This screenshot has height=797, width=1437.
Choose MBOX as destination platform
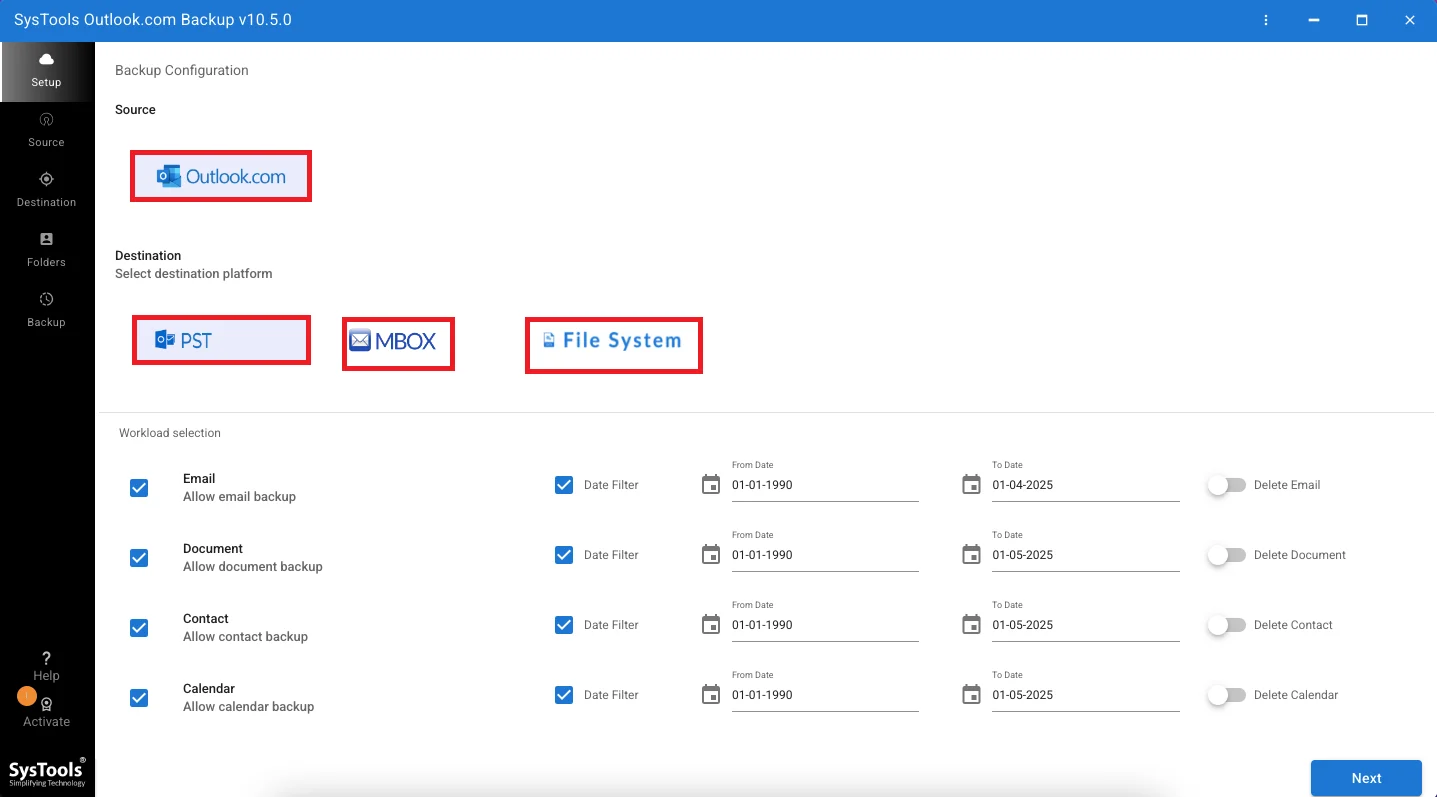pos(398,344)
